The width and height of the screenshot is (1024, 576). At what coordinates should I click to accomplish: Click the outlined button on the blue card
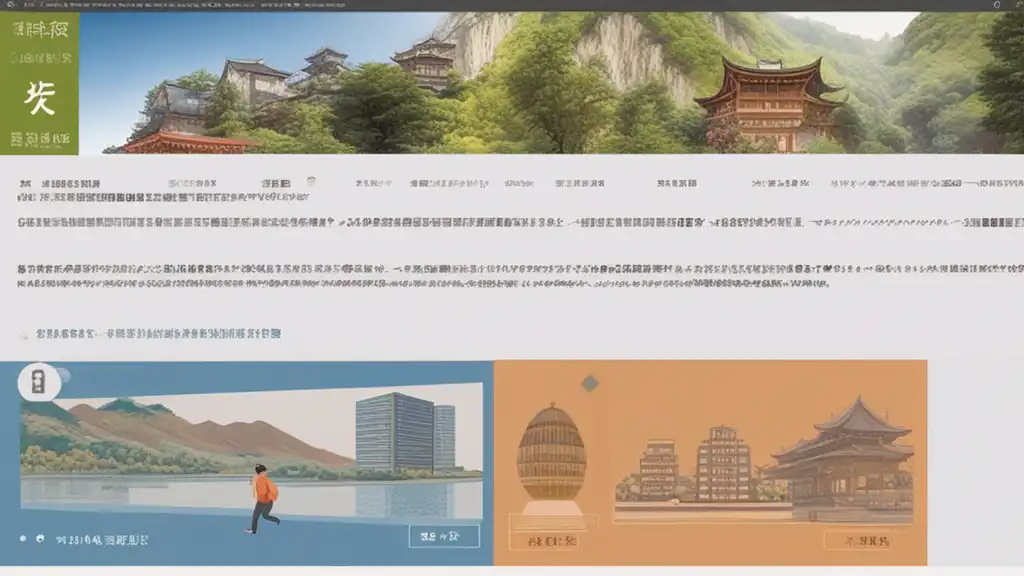coord(444,536)
